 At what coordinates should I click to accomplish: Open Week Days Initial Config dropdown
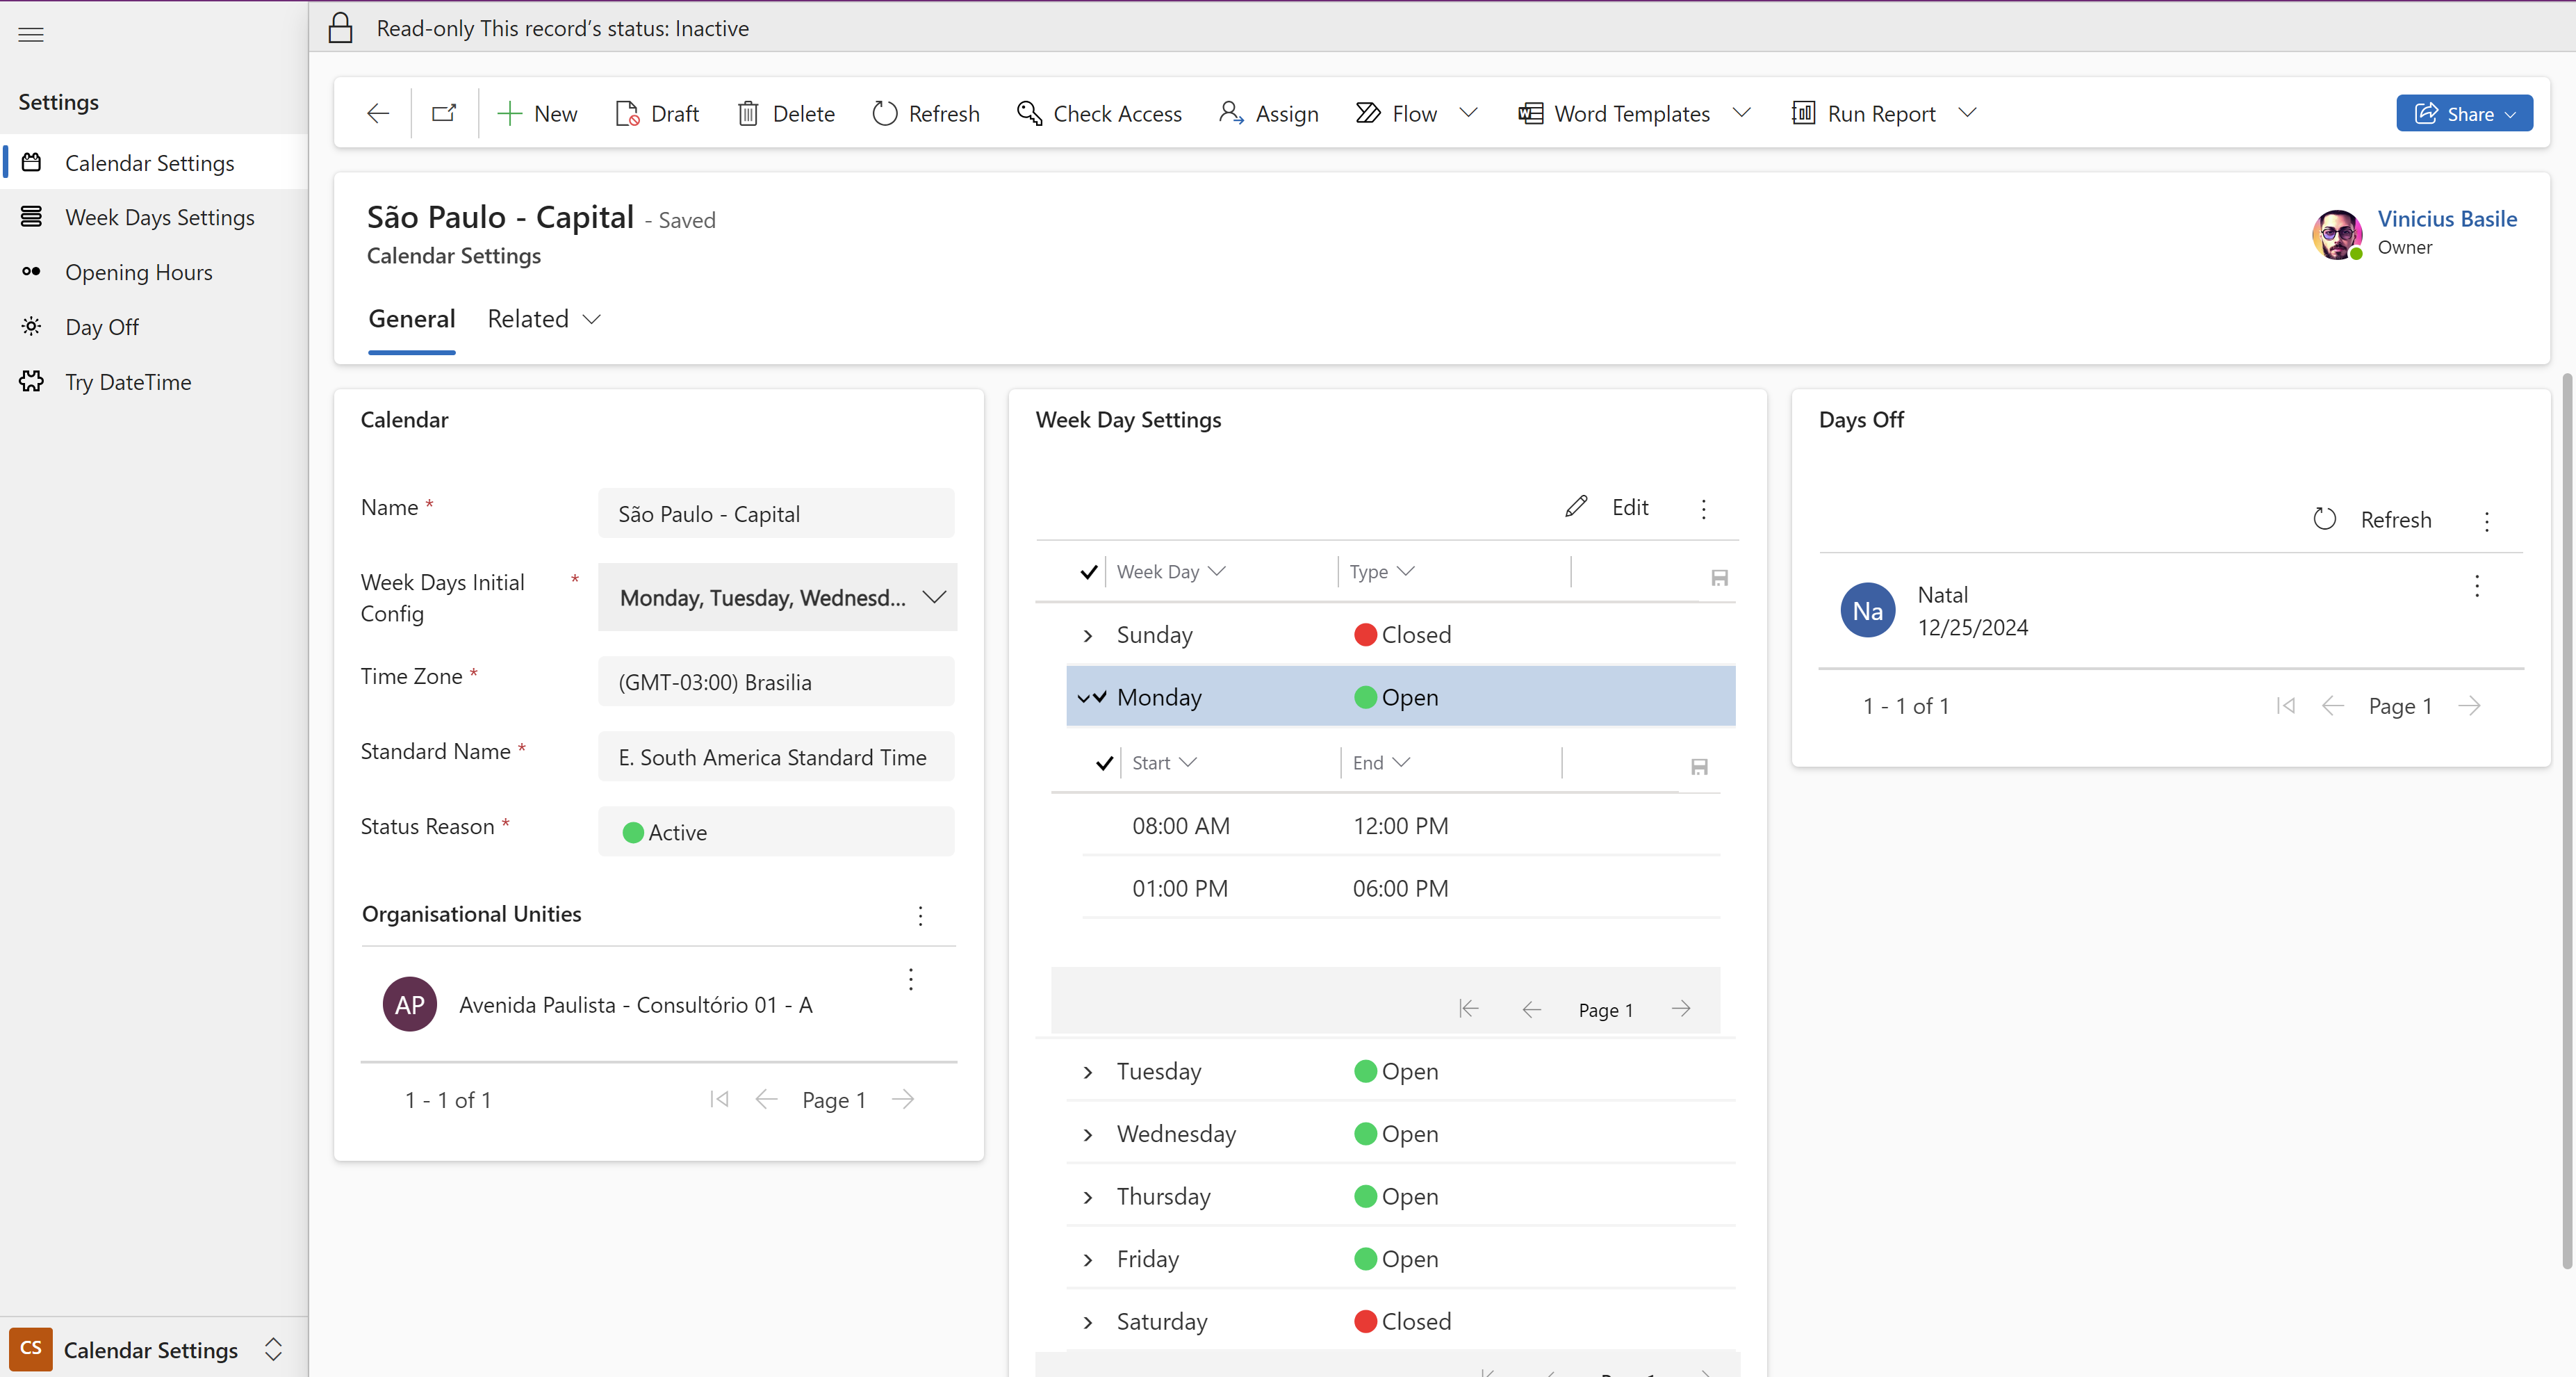[x=934, y=597]
